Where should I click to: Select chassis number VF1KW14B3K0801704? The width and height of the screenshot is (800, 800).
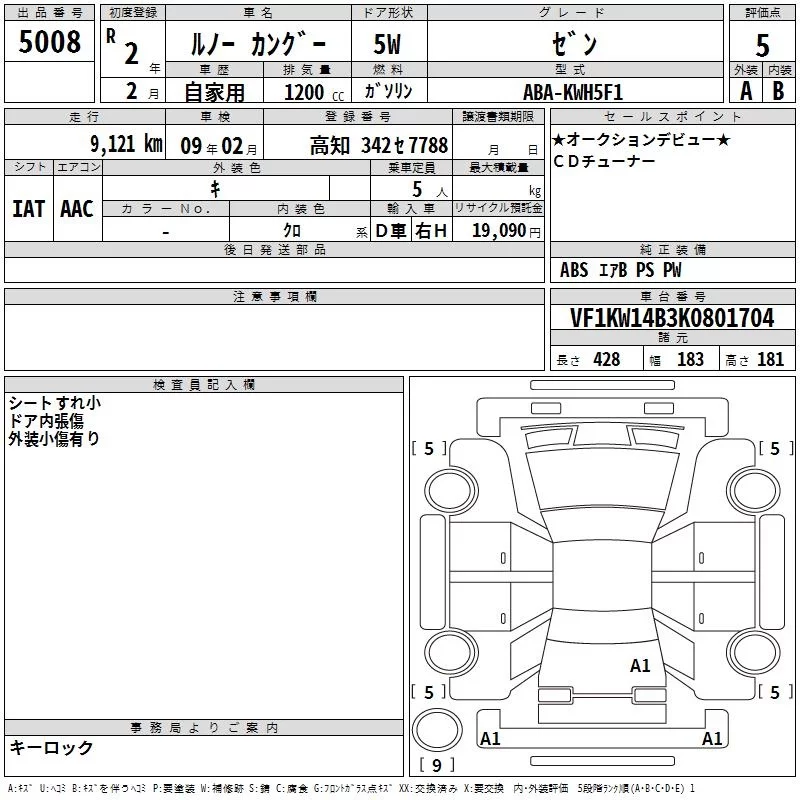click(x=672, y=318)
